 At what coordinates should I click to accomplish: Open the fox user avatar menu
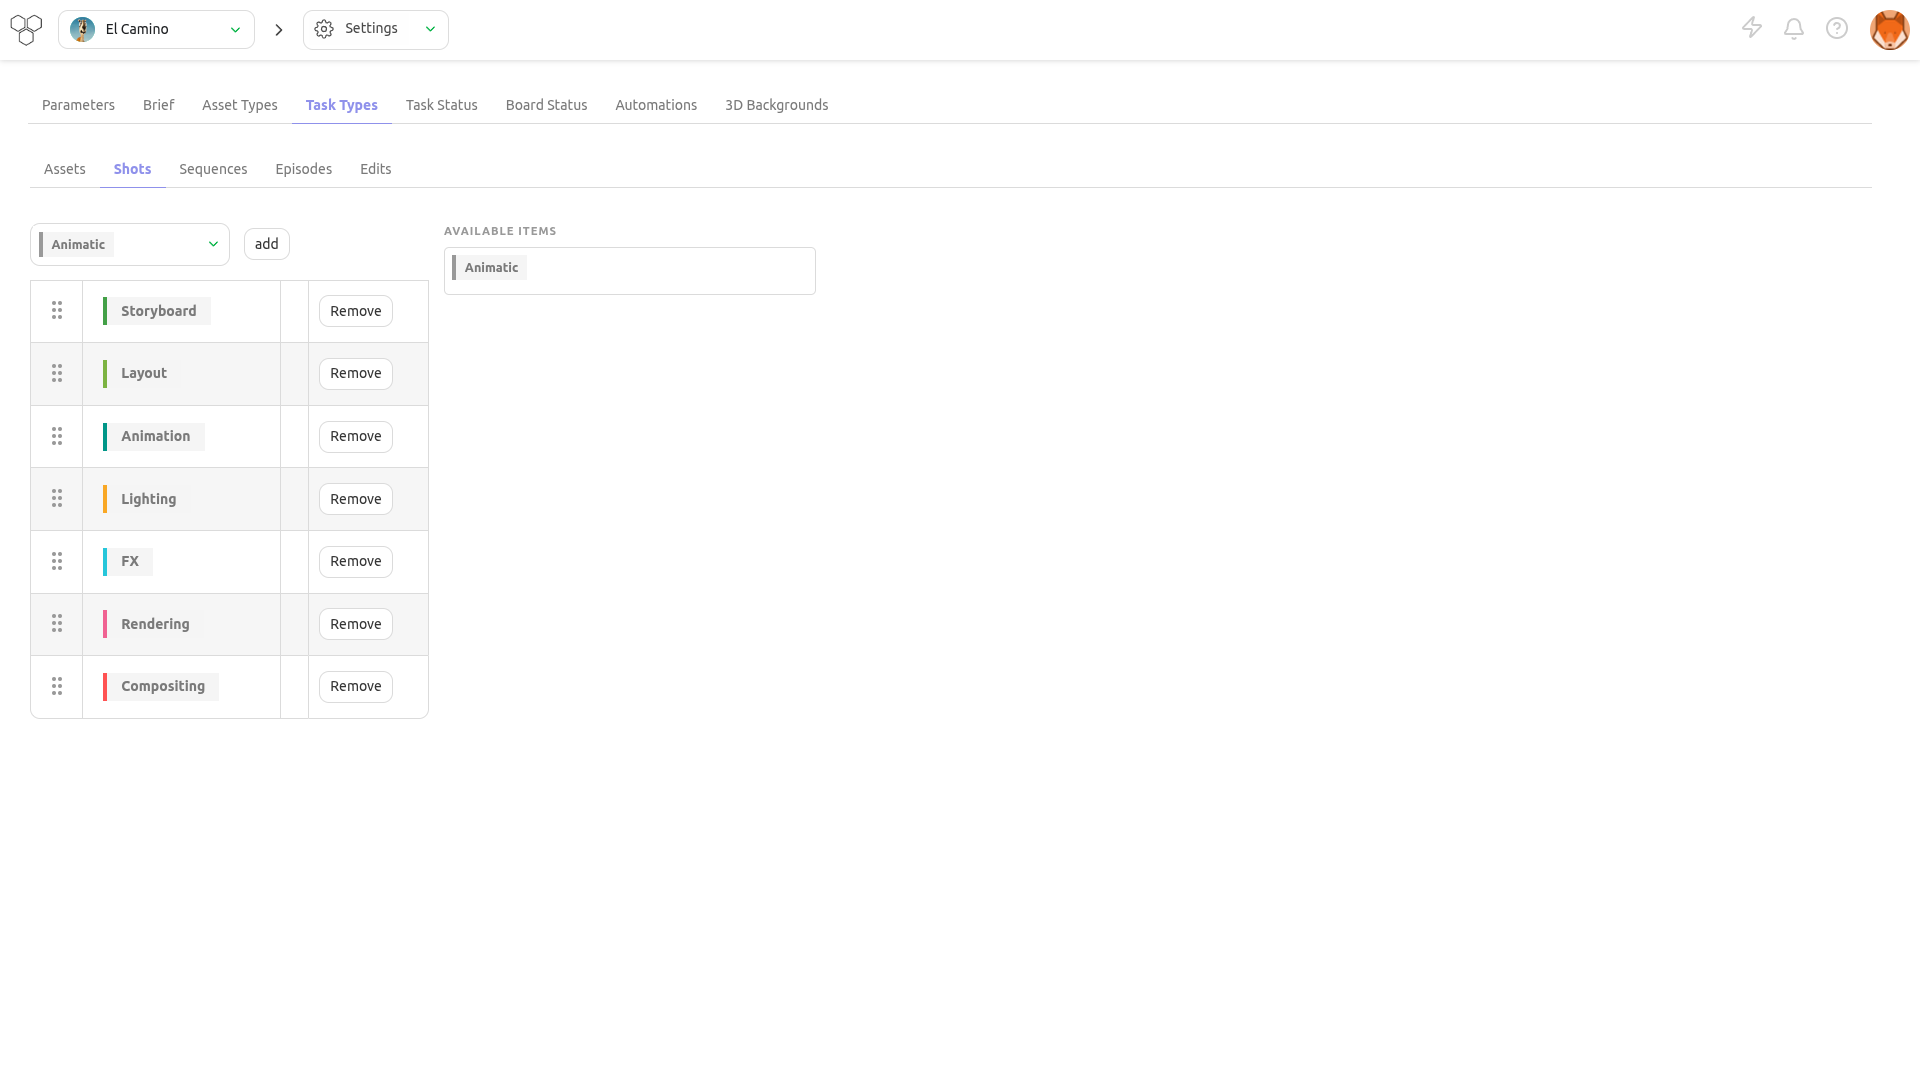1890,30
